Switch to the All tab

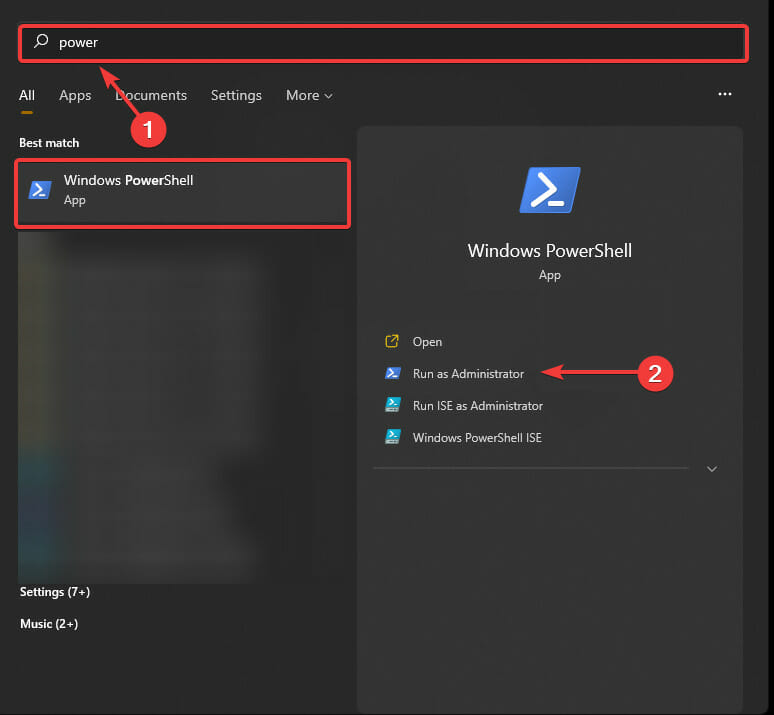click(27, 96)
